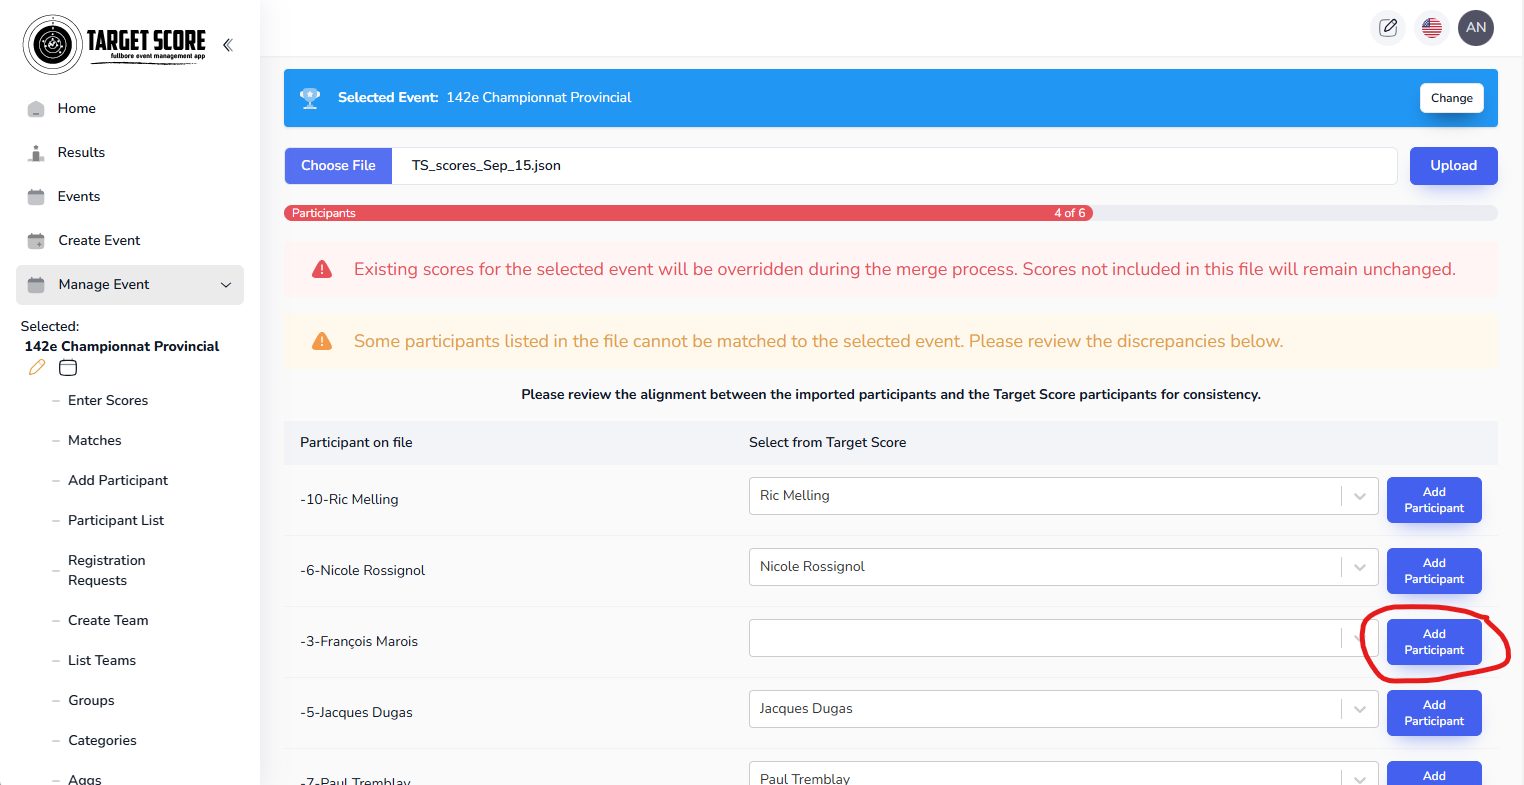Click Change on the selected event banner
The width and height of the screenshot is (1524, 785).
1451,98
